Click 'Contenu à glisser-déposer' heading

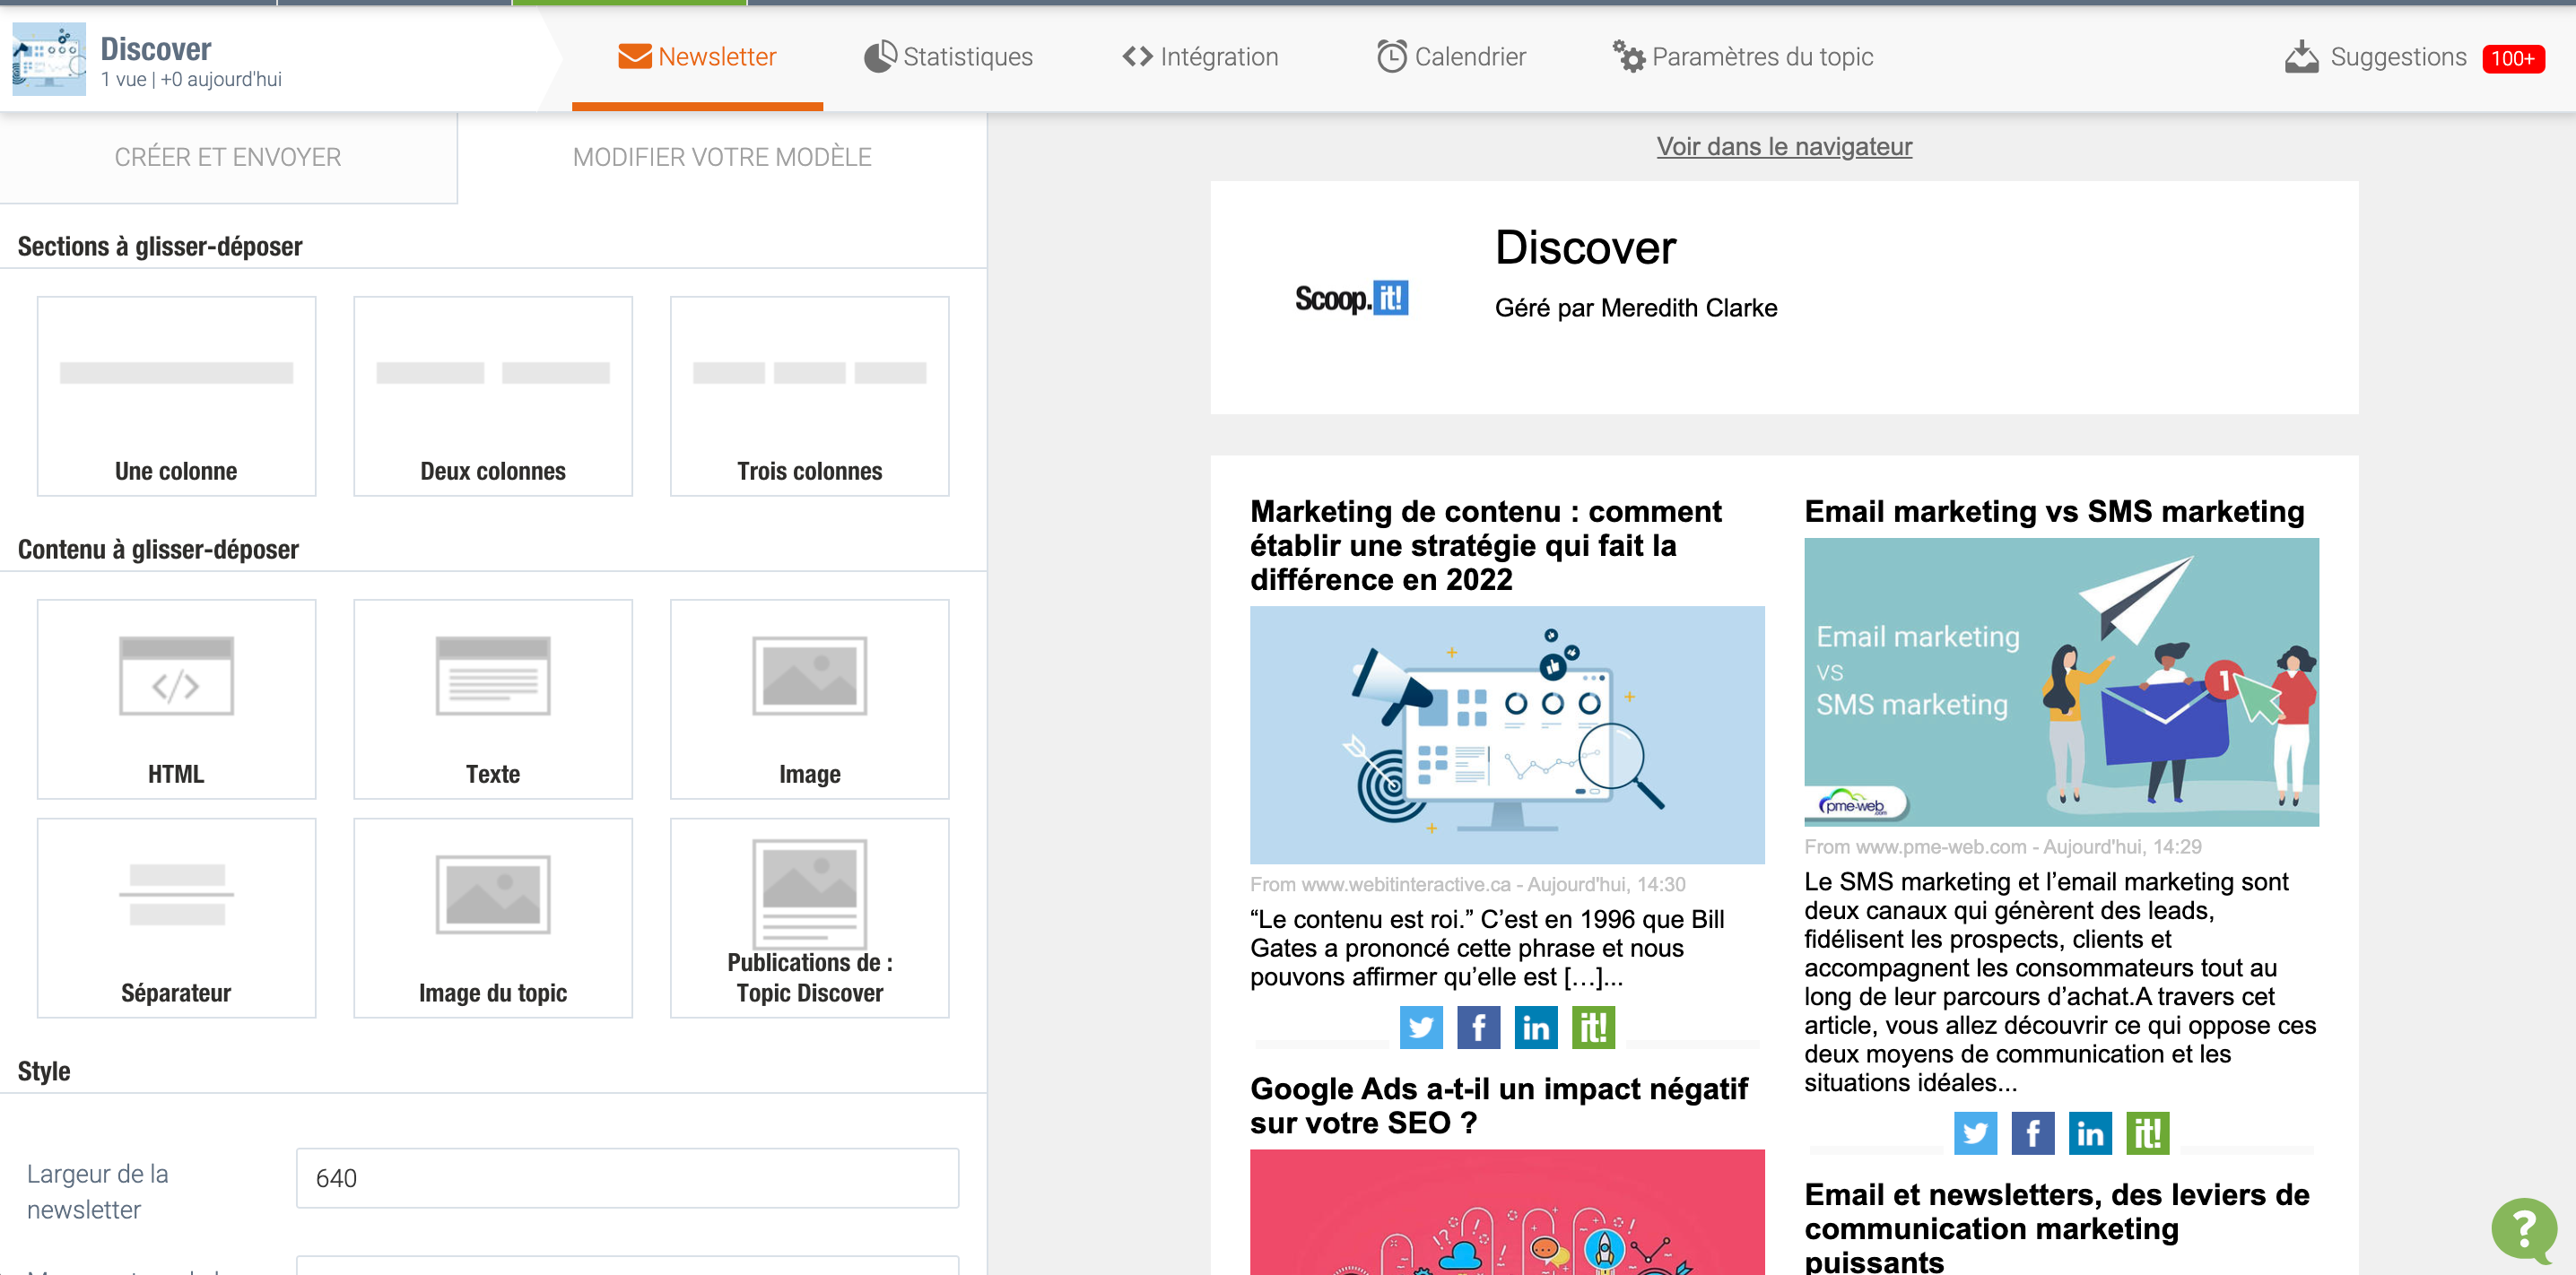[158, 549]
